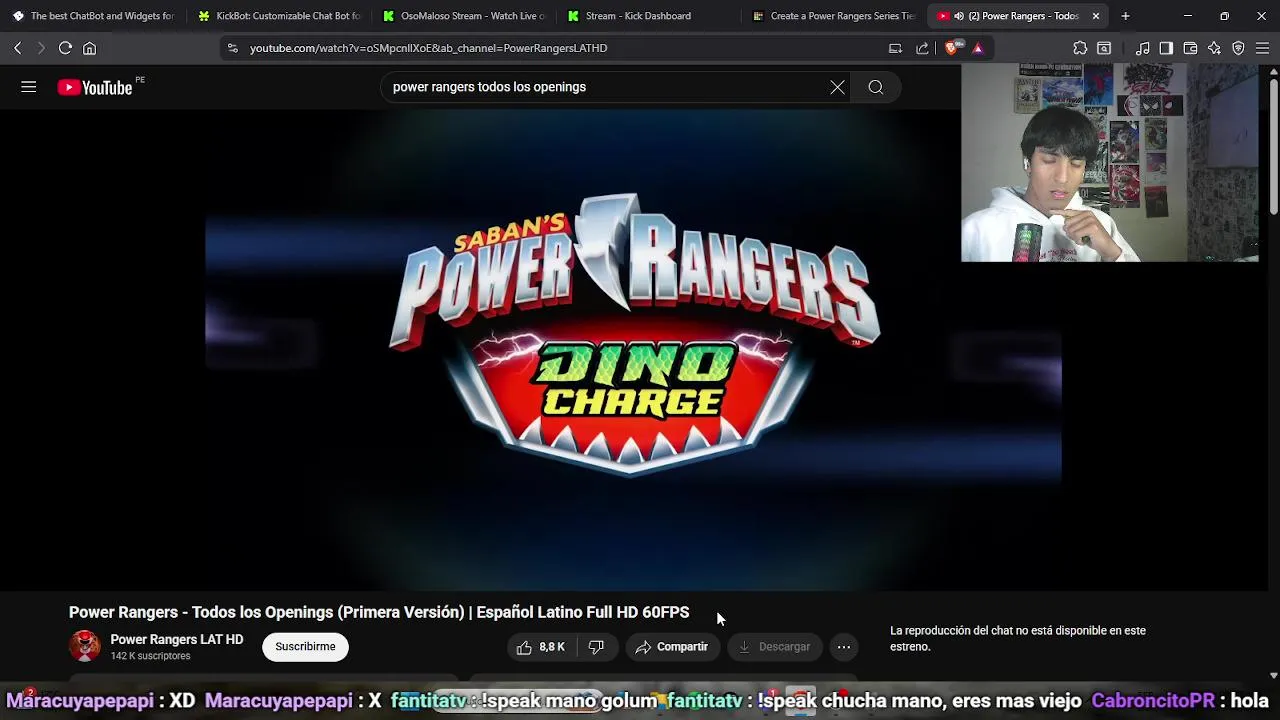Open the playlist music note icon
The width and height of the screenshot is (1280, 720).
[x=1142, y=48]
